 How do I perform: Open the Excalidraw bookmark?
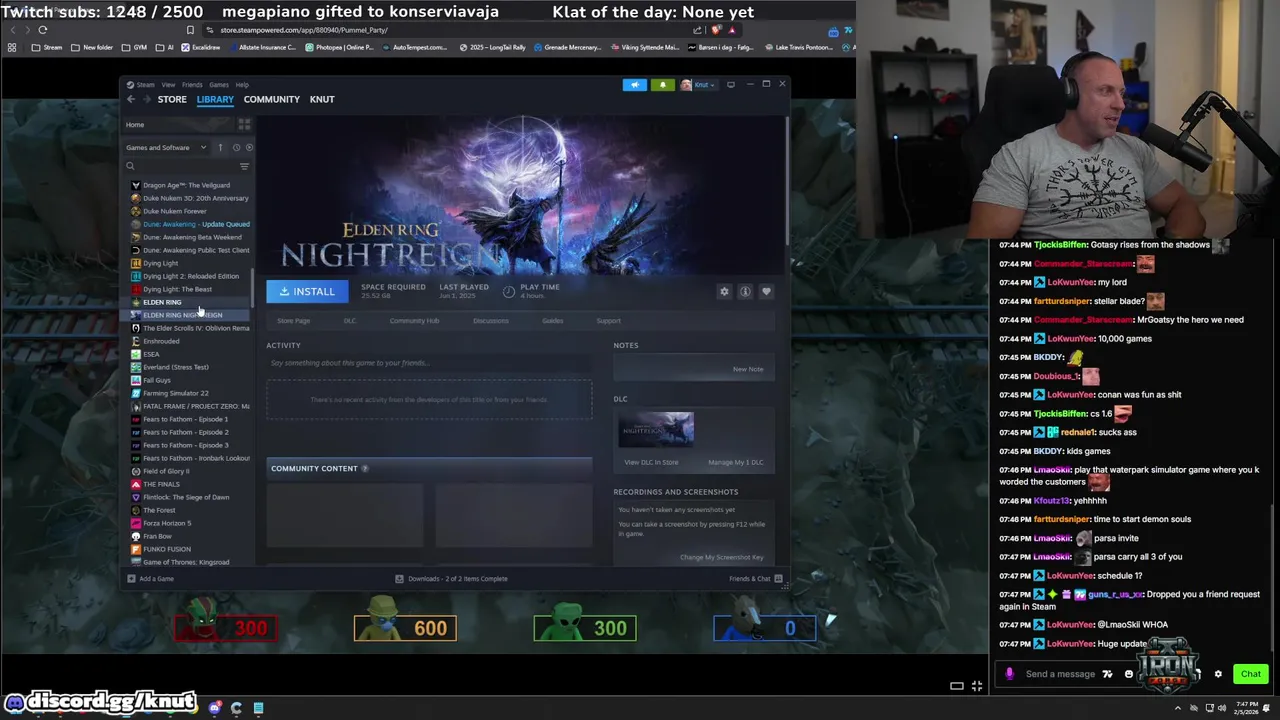pyautogui.click(x=201, y=47)
